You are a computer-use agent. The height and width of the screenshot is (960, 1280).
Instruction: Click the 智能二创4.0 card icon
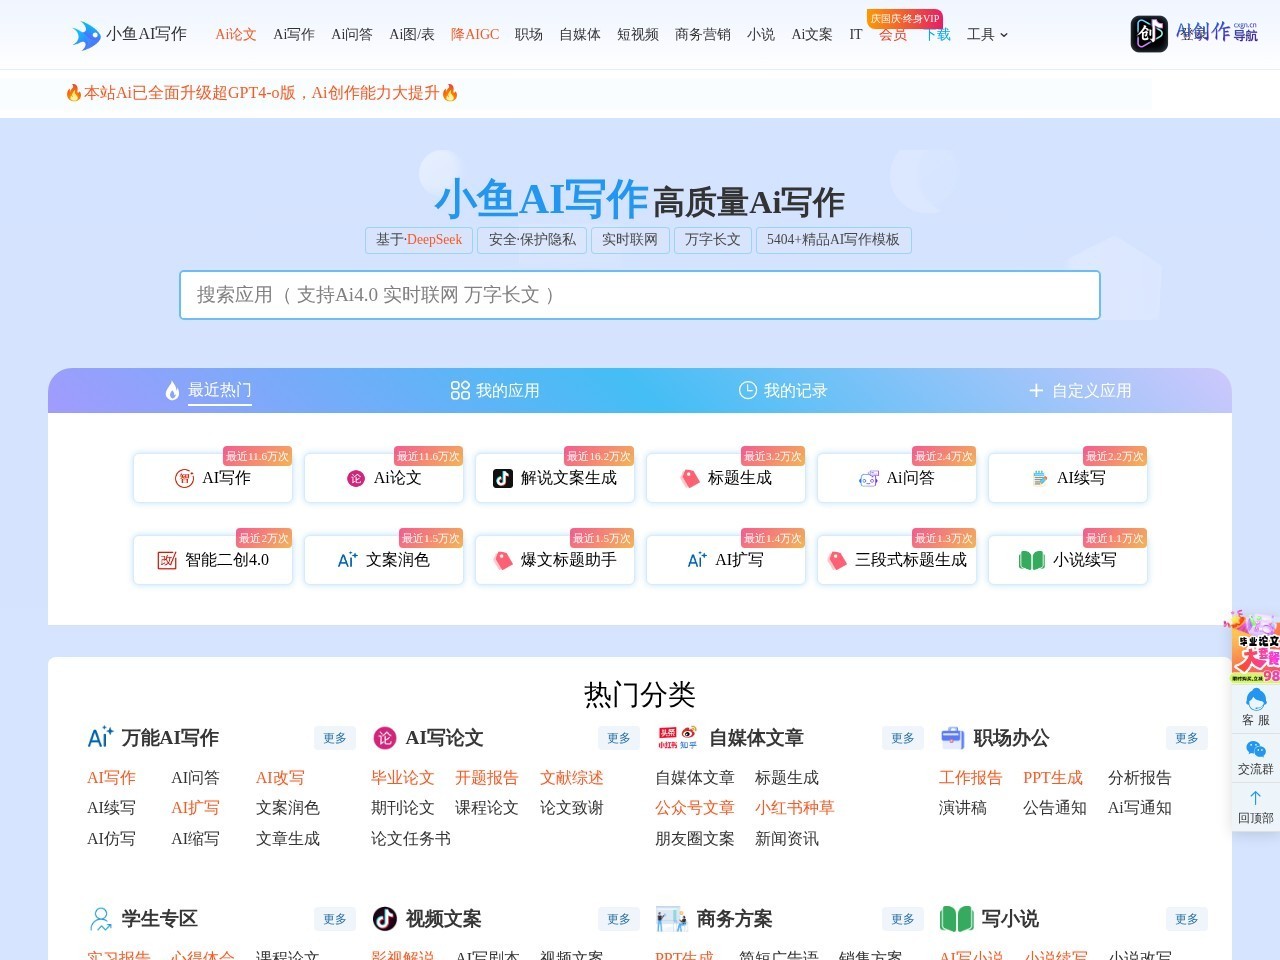point(167,561)
